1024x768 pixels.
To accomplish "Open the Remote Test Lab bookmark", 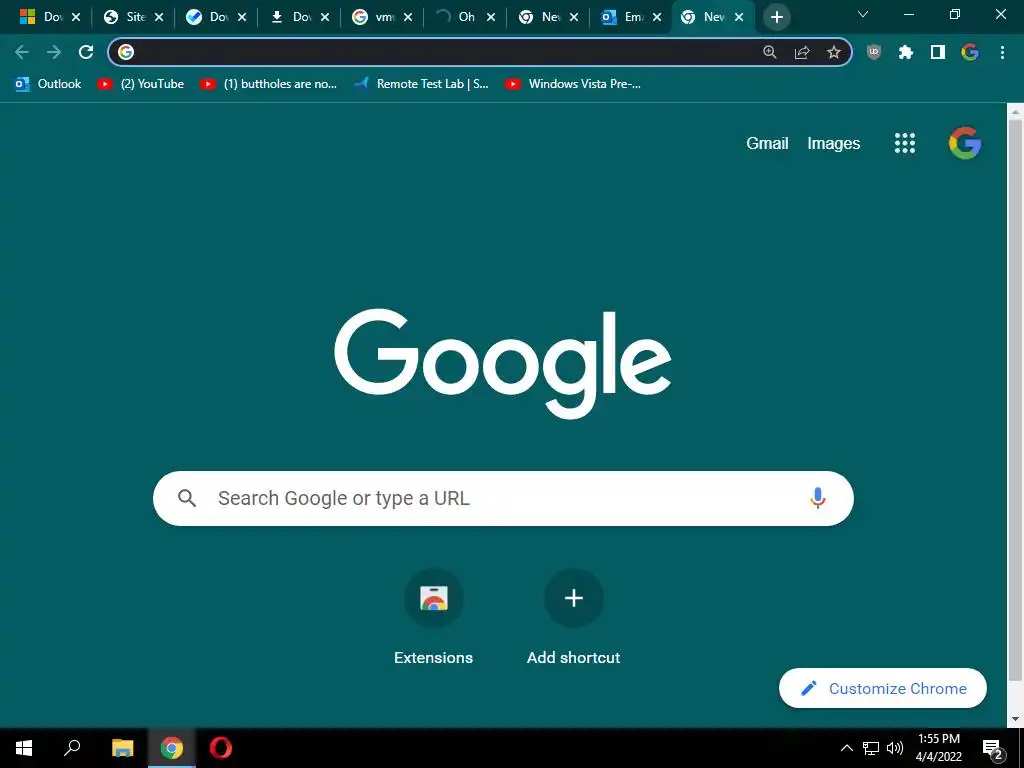I will point(421,84).
